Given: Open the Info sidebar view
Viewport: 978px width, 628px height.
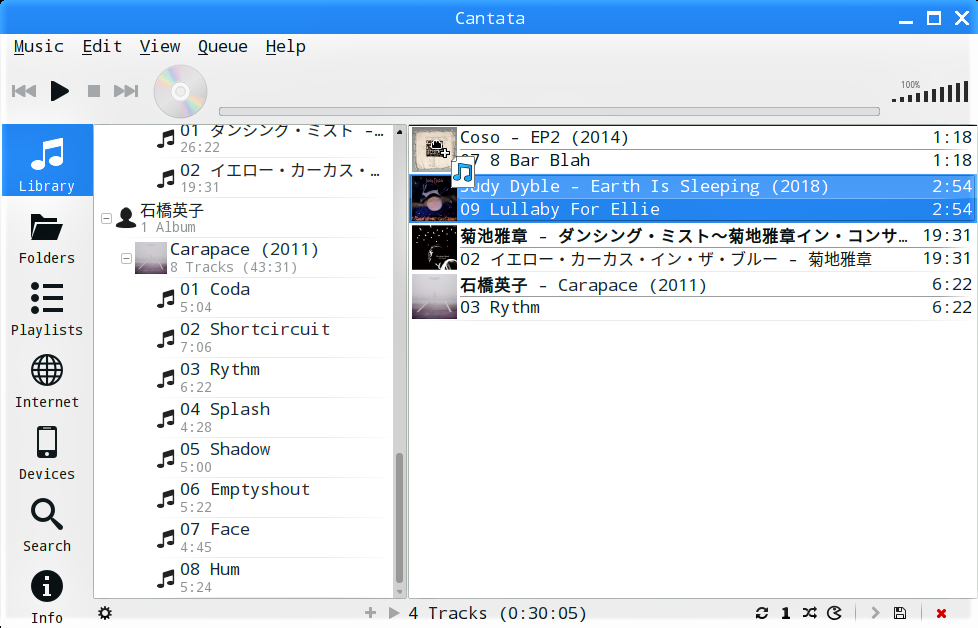Looking at the screenshot, I should (47, 597).
